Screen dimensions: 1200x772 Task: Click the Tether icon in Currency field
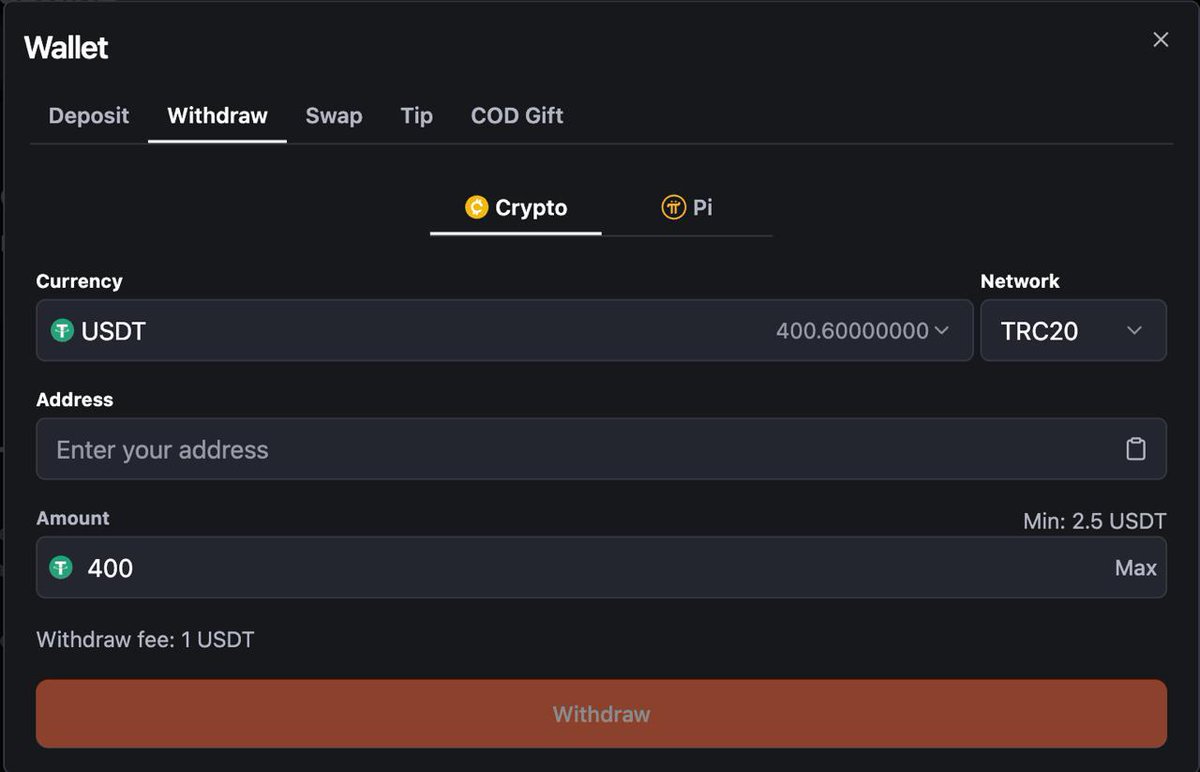(x=62, y=331)
